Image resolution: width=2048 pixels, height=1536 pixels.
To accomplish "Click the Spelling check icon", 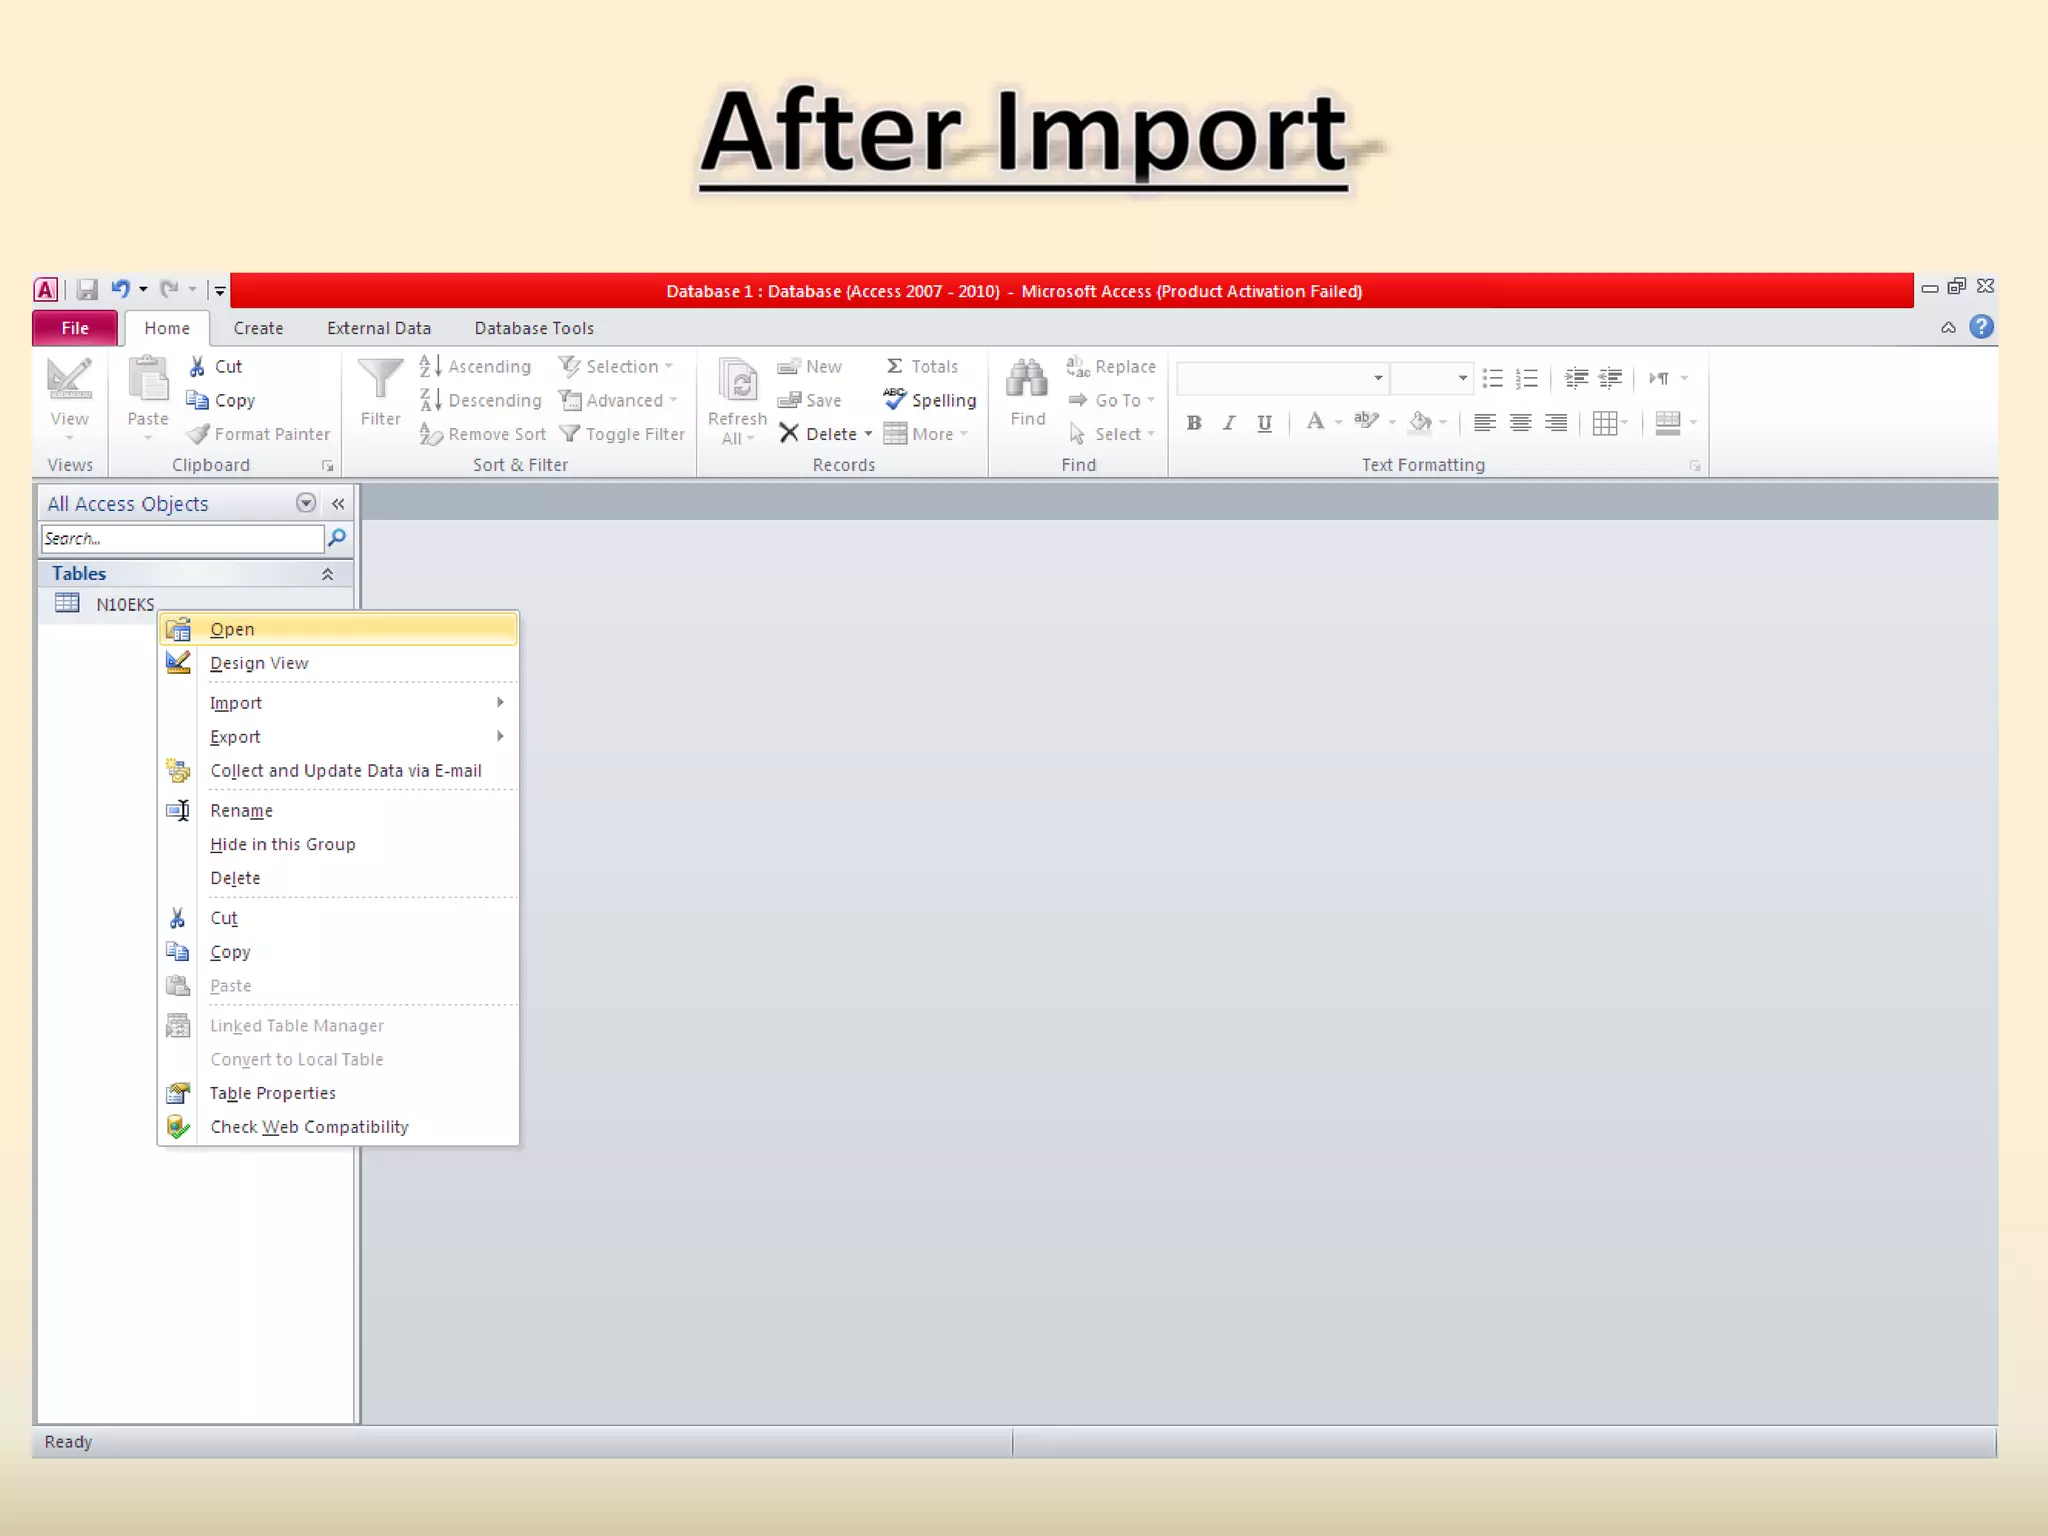I will point(894,400).
